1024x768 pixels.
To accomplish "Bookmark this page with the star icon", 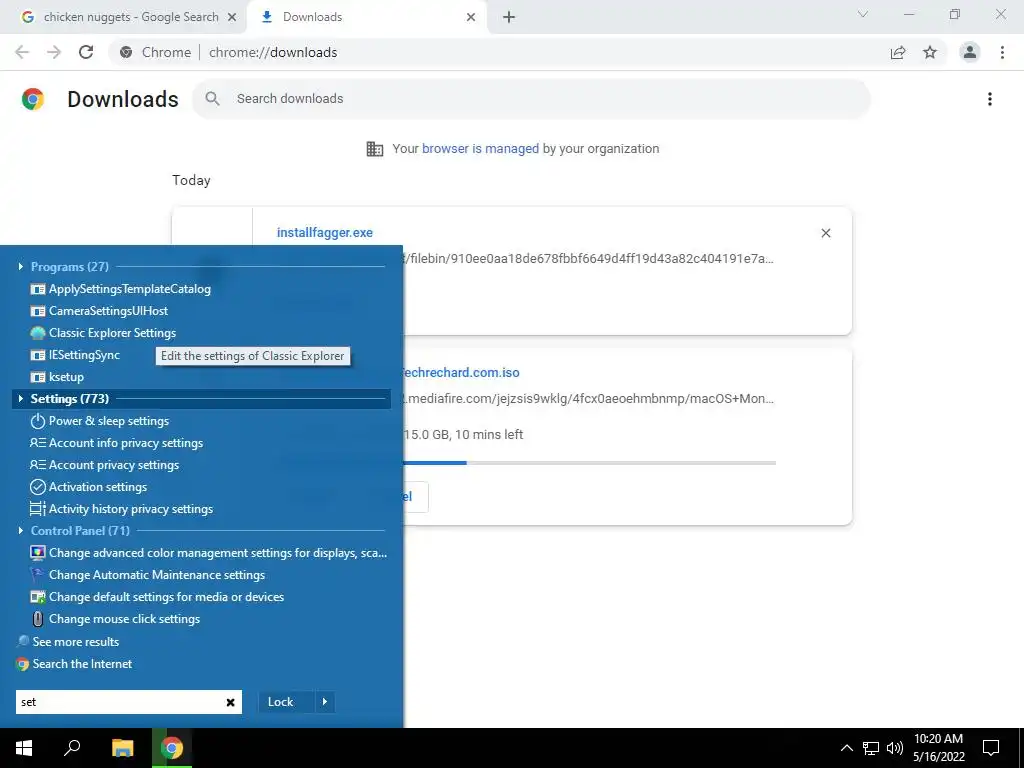I will point(930,52).
